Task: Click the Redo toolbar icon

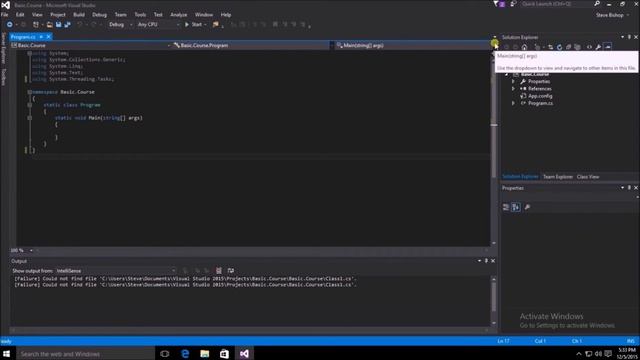Action: click(93, 24)
